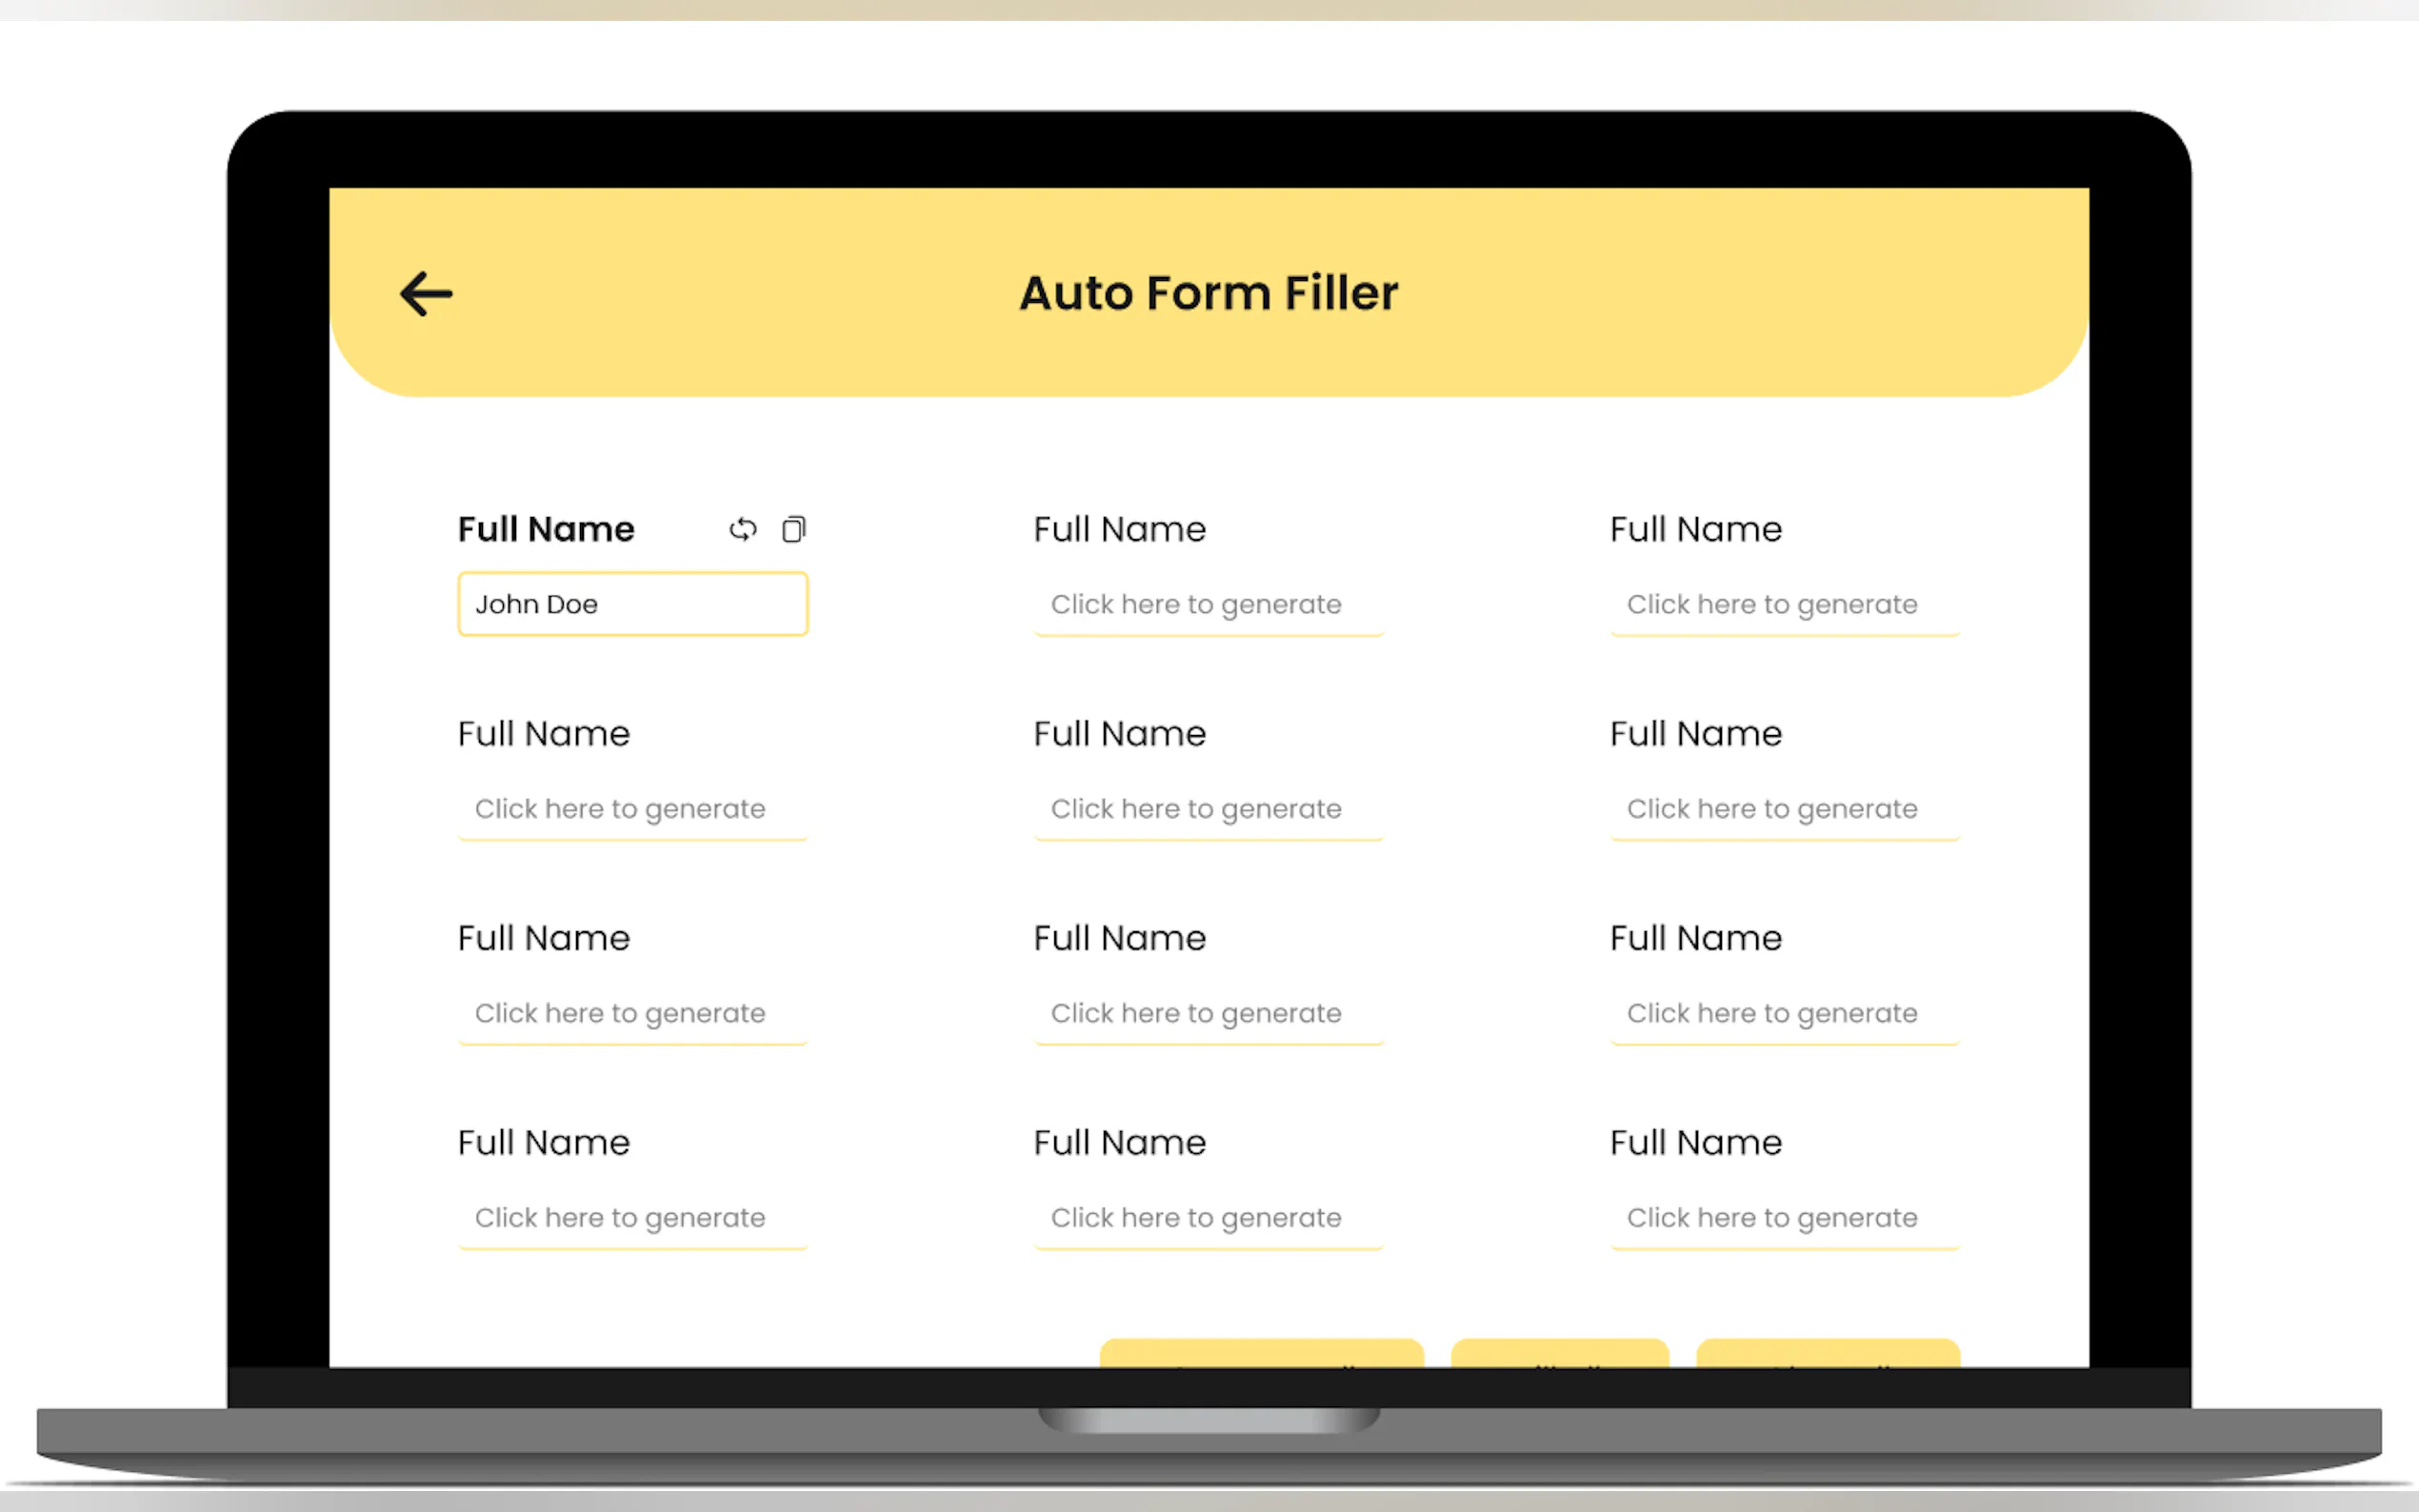The width and height of the screenshot is (2419, 1512).
Task: Click the bold Full Name label
Action: click(546, 529)
